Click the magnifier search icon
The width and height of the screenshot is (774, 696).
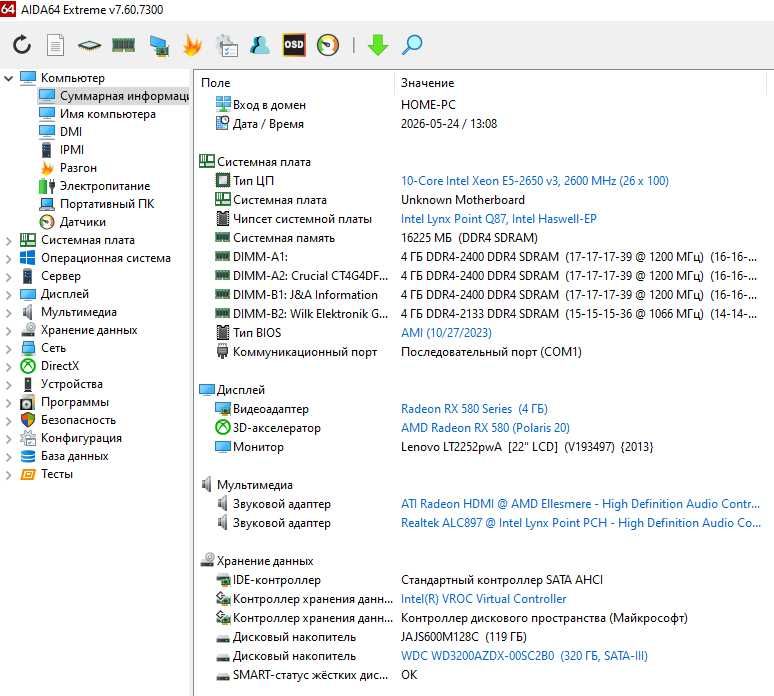[412, 45]
